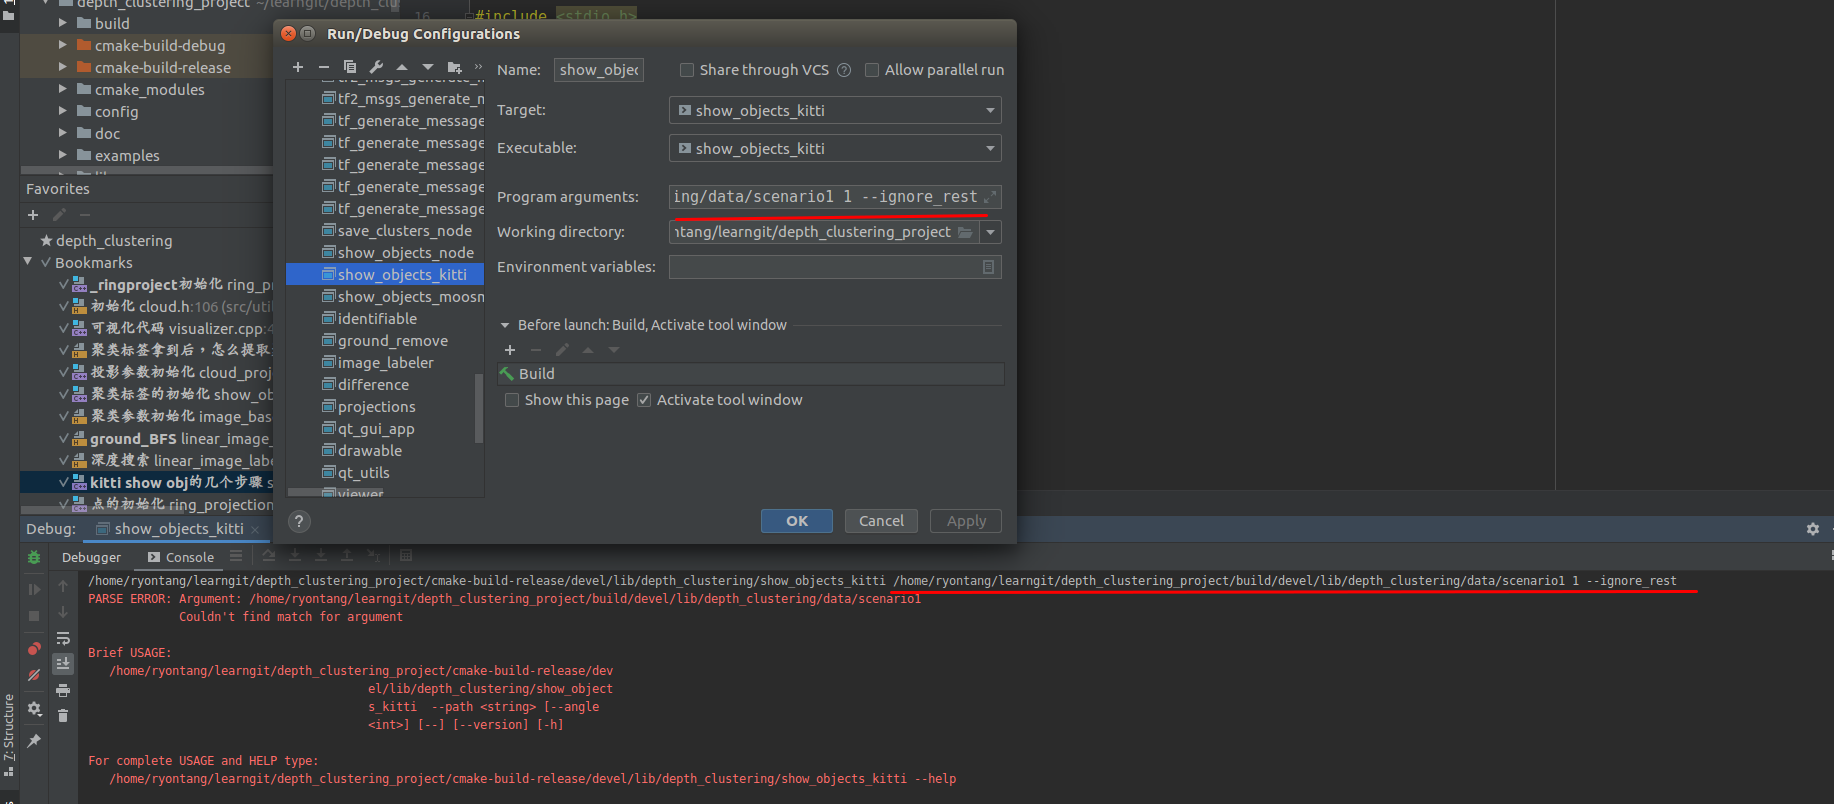Viewport: 1834px width, 804px height.
Task: Resume program in debug panel
Action: click(x=34, y=589)
